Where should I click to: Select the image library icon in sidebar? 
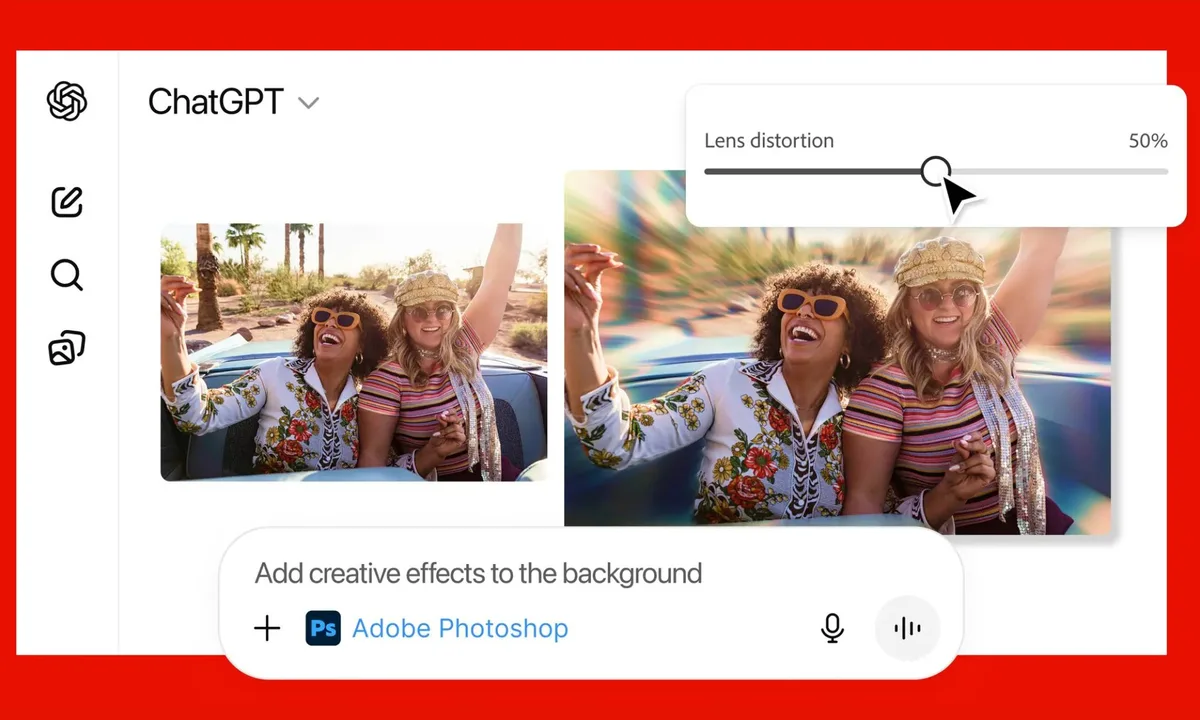[66, 347]
